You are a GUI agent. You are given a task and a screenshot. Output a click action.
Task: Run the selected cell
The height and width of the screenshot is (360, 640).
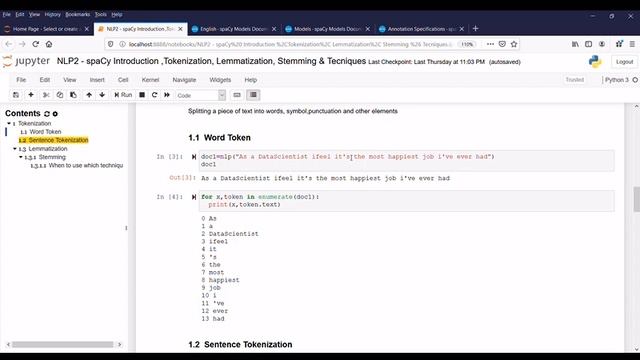(123, 95)
